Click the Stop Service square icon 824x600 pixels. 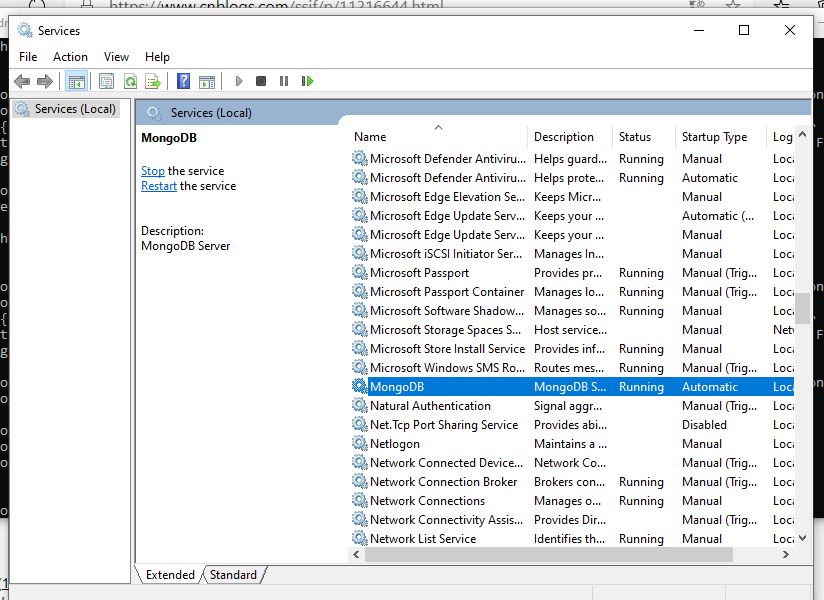(261, 81)
